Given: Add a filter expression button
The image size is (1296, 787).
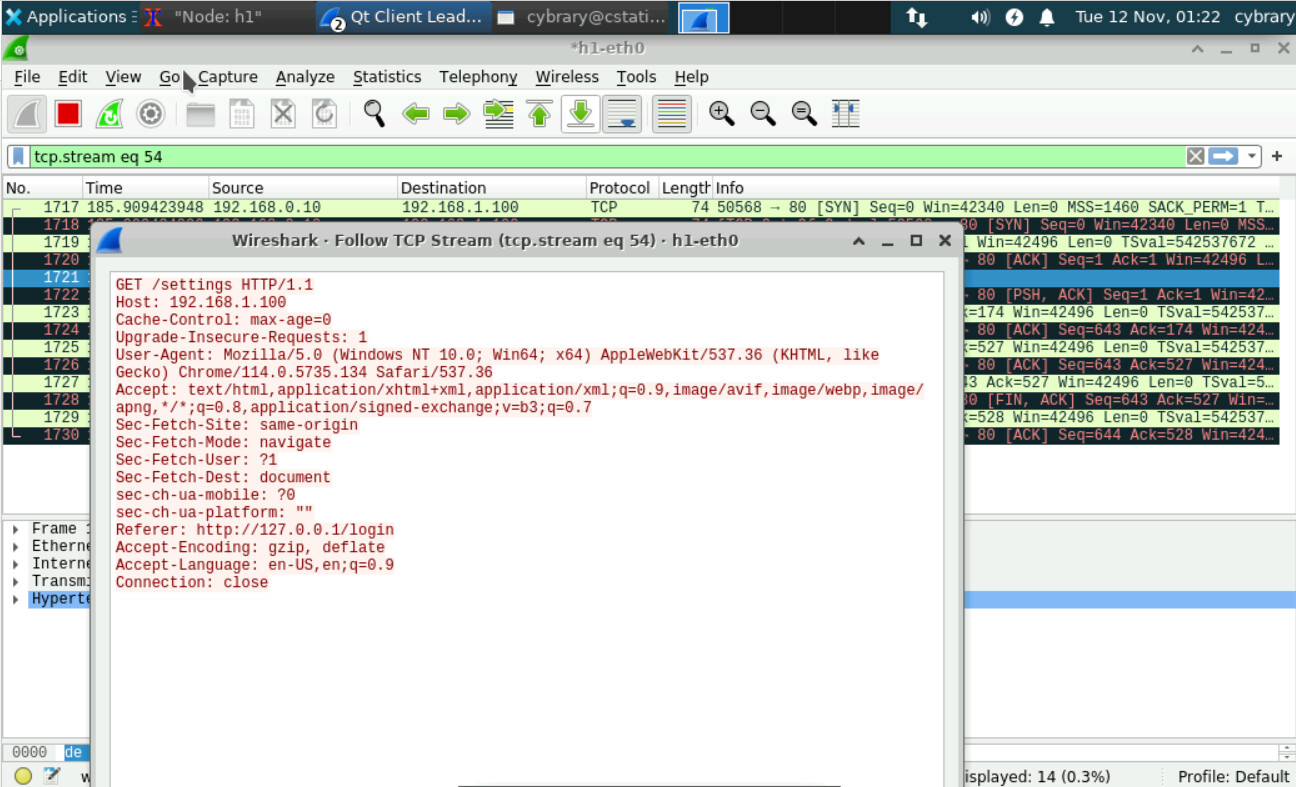Looking at the screenshot, I should pos(1277,157).
